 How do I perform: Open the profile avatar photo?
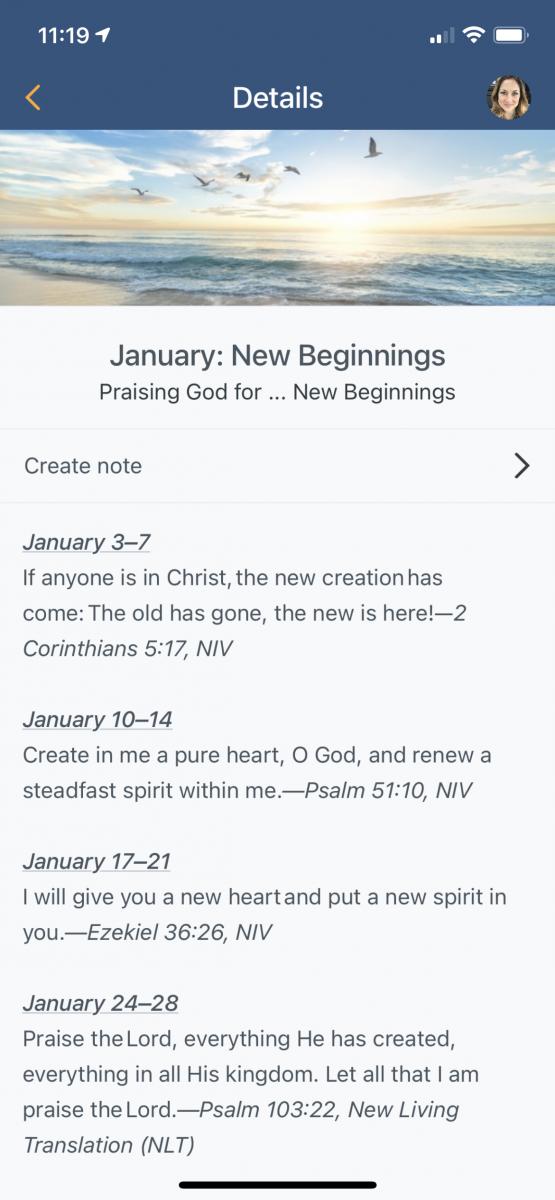click(x=508, y=98)
